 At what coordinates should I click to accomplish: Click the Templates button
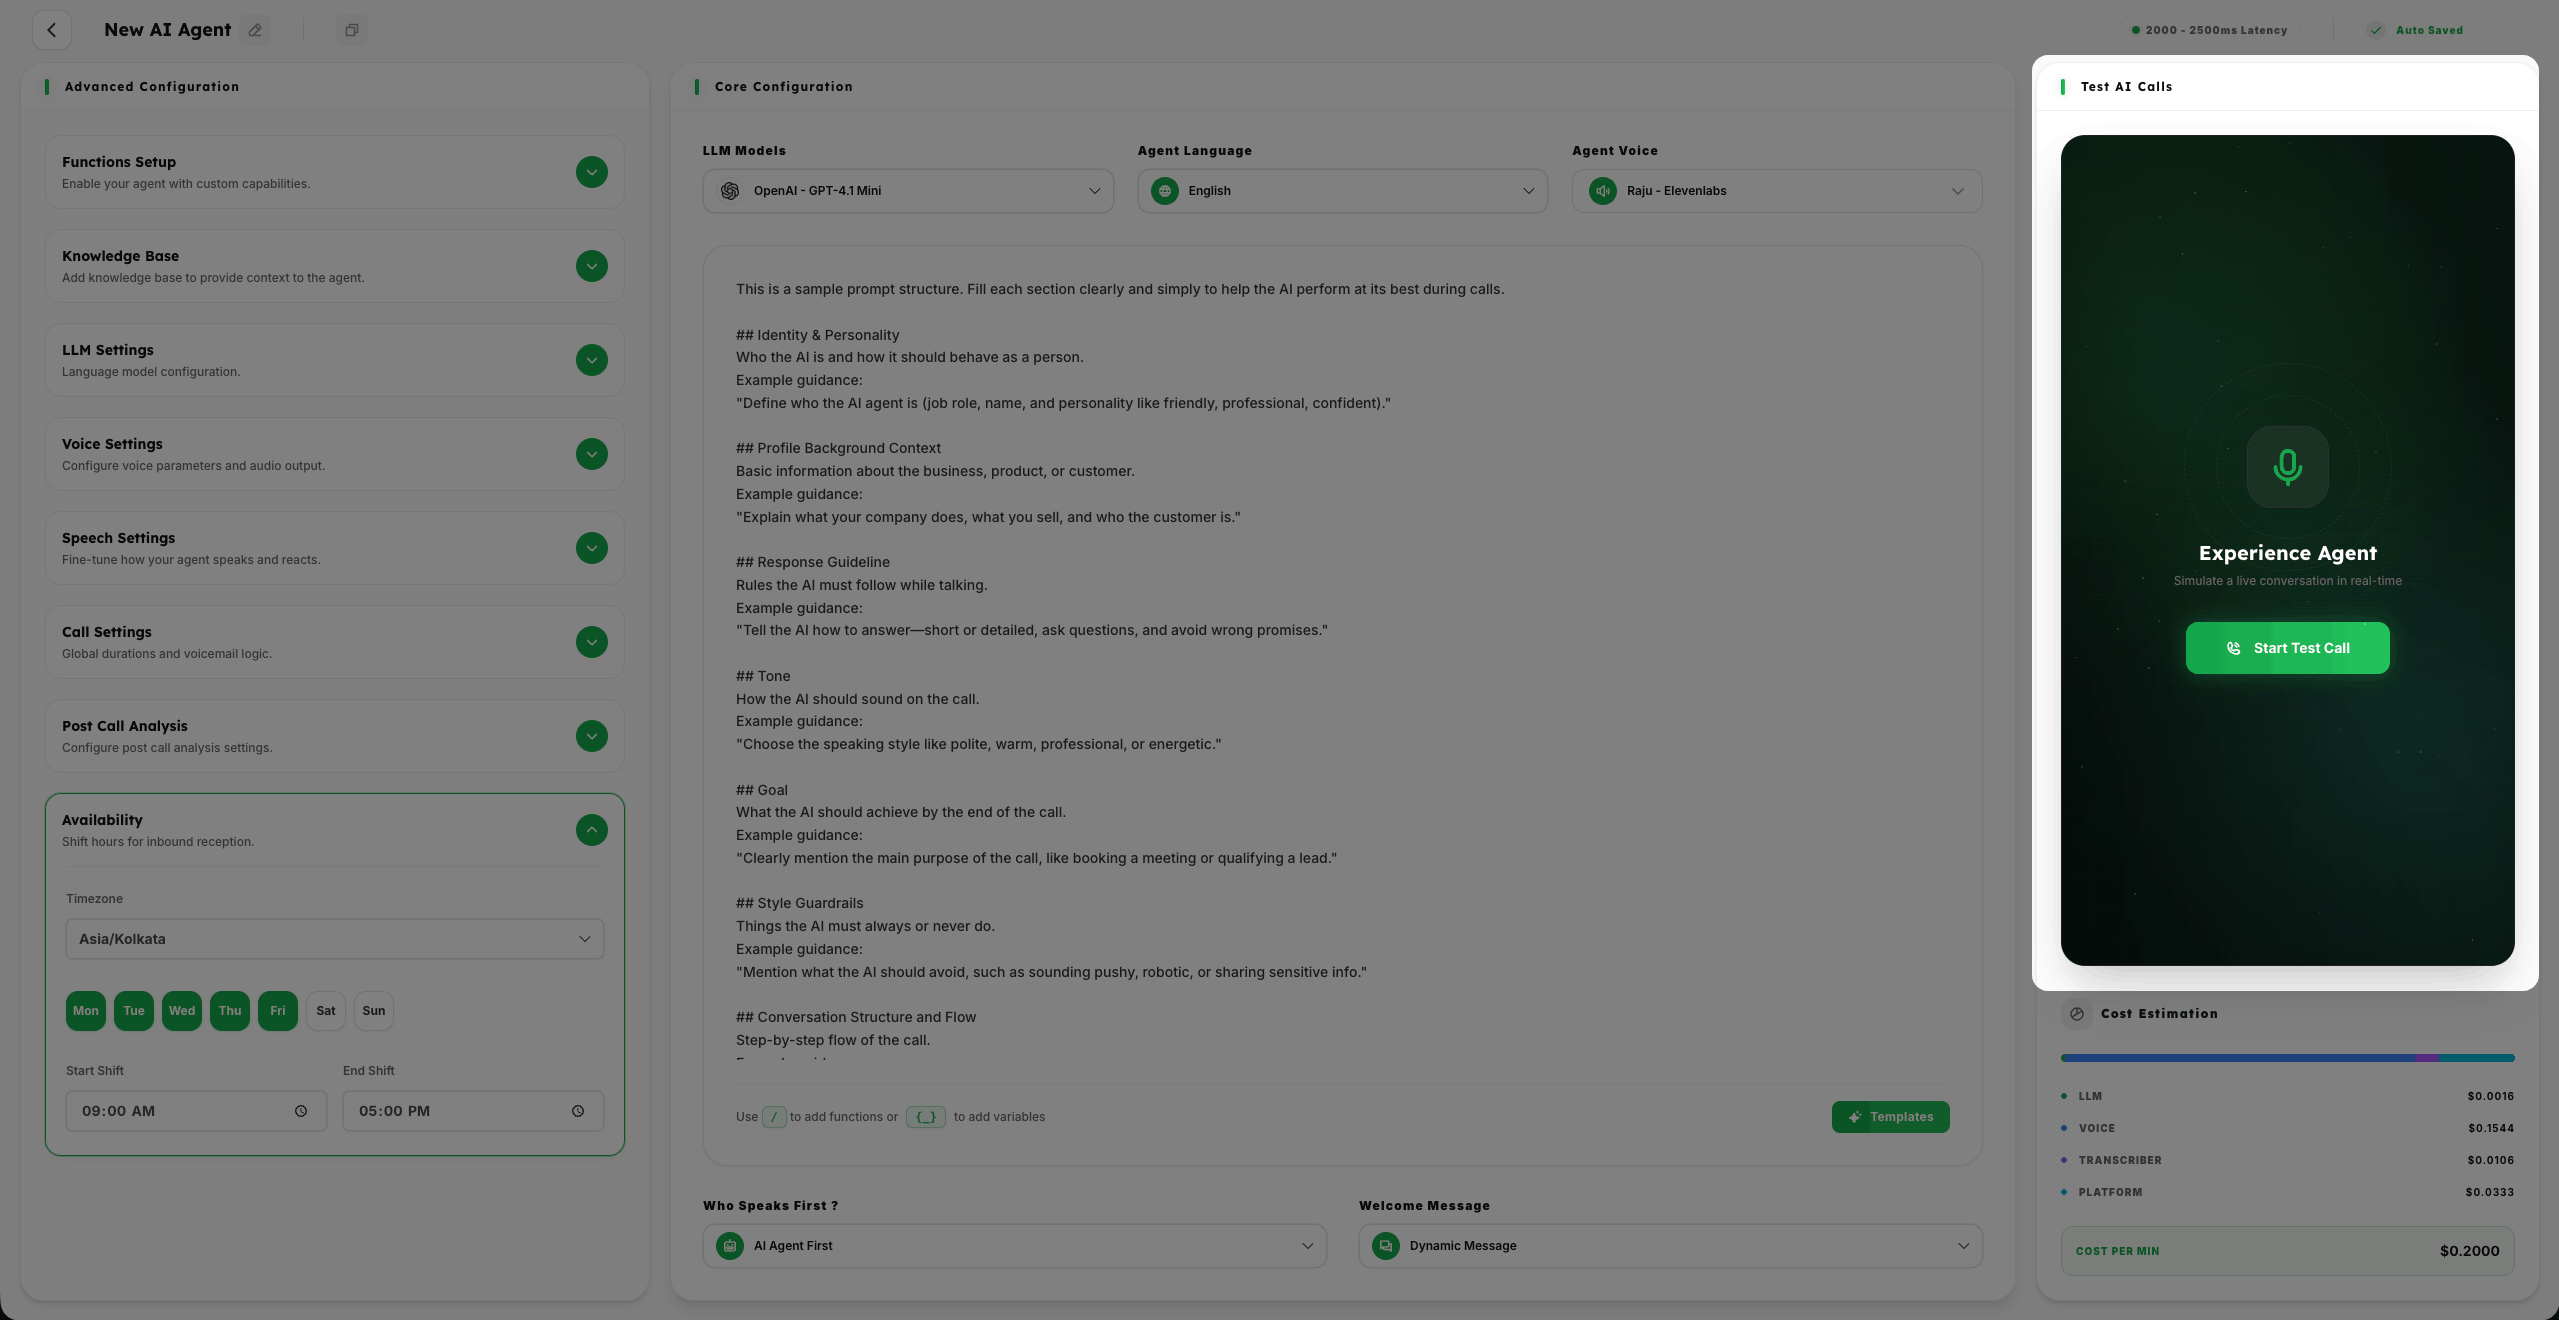1889,1116
